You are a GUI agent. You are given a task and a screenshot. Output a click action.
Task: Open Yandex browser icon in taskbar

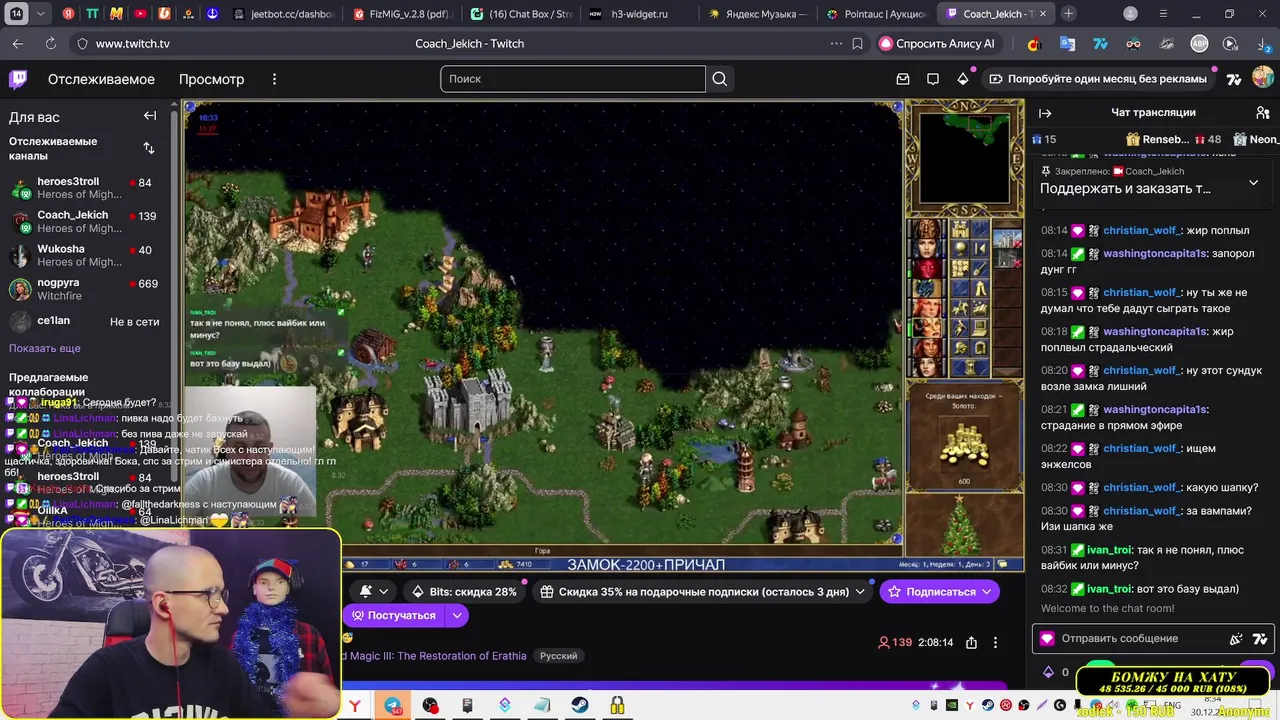pos(355,706)
